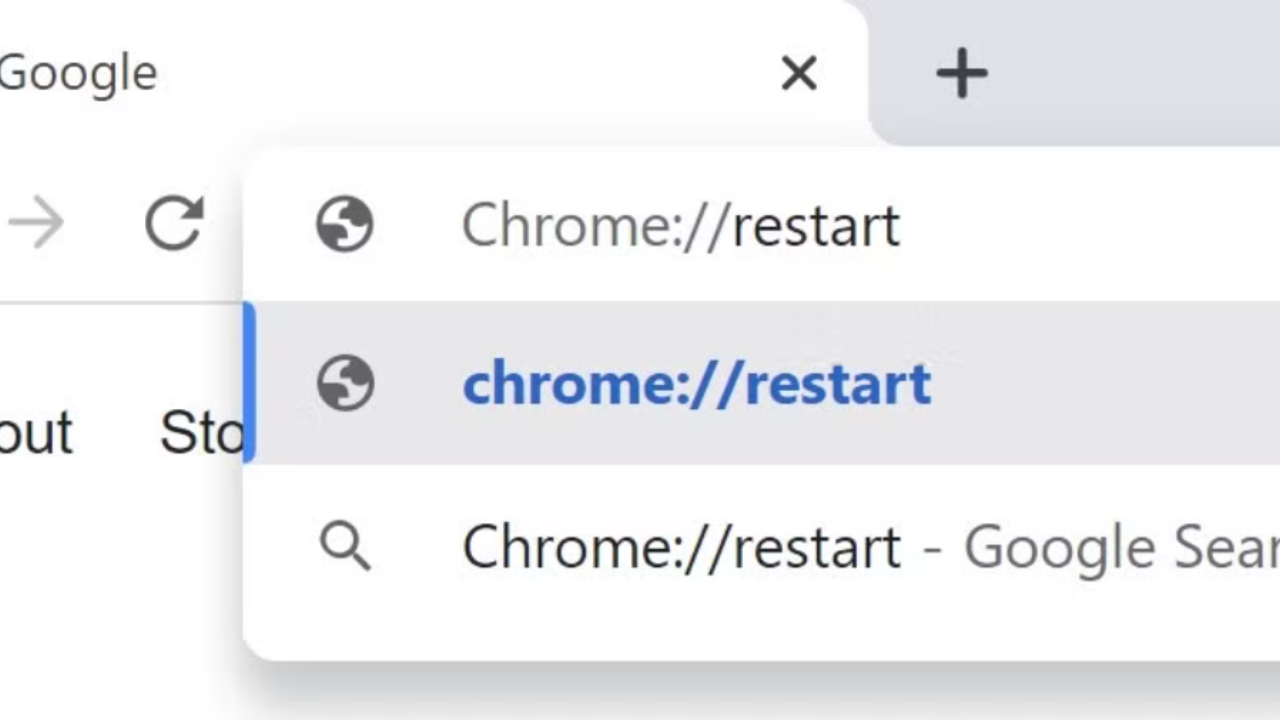Open the partially visible Store link

click(x=201, y=433)
